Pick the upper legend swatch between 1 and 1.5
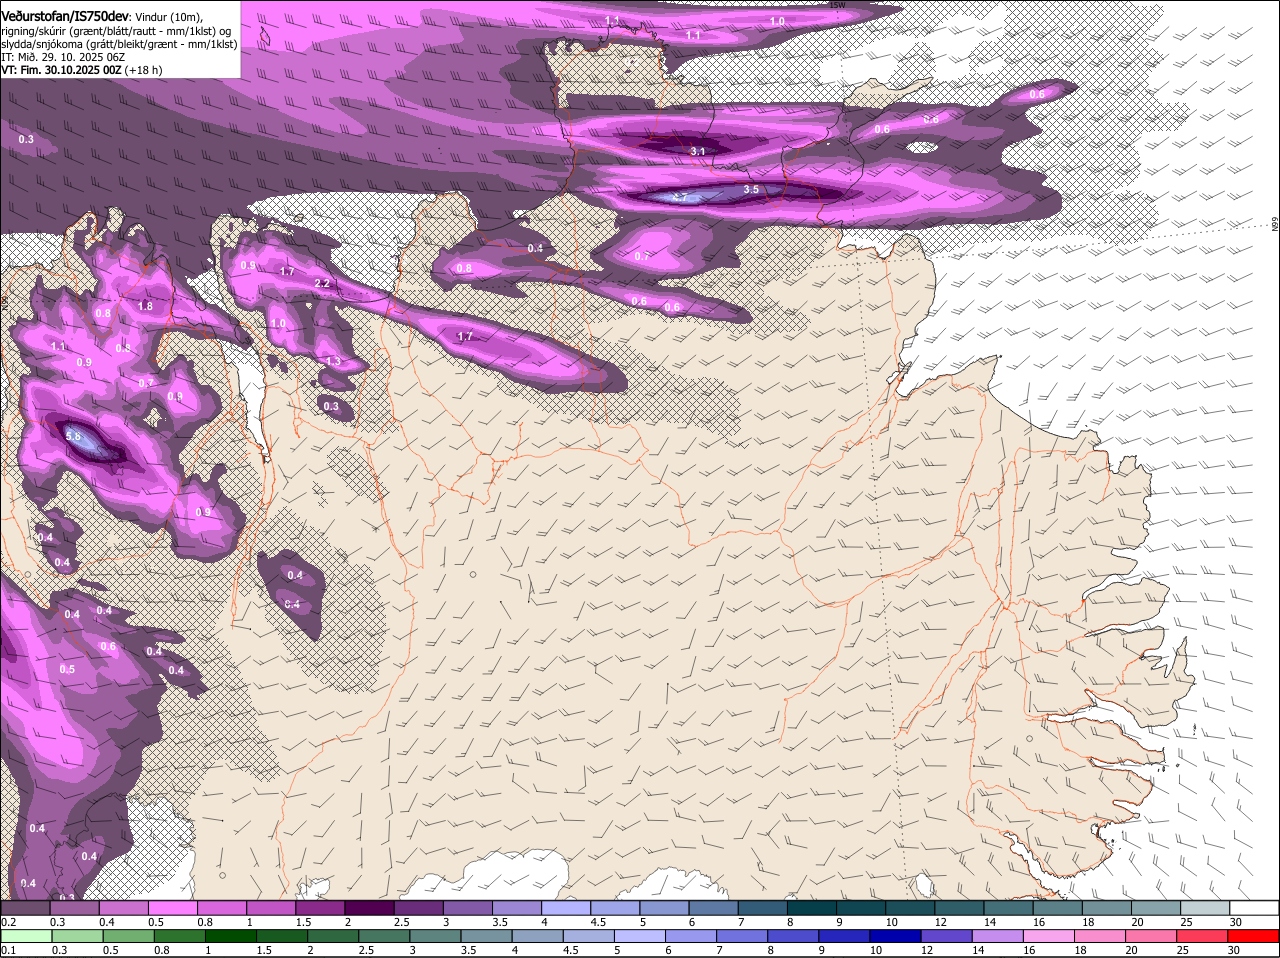 coord(270,907)
